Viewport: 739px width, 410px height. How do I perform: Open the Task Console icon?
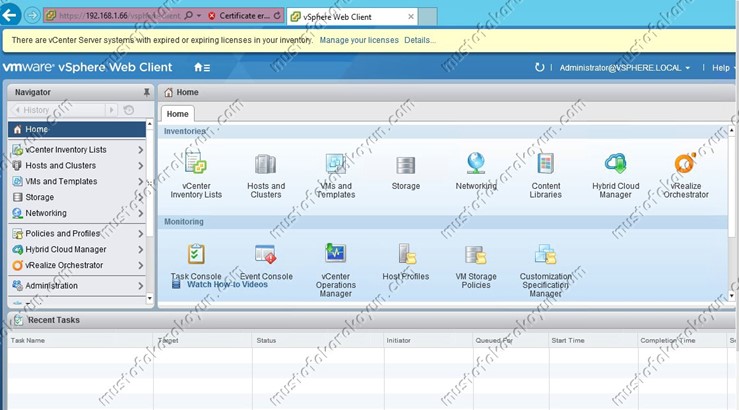click(196, 254)
